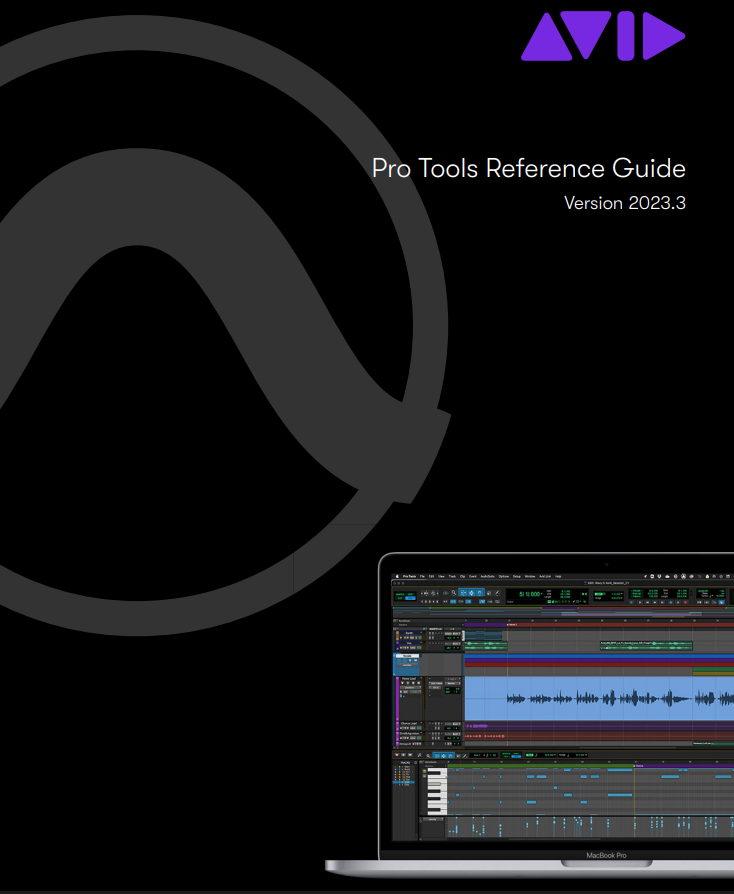Open the AudioSuite menu
Viewport: 734px width, 894px height.
point(488,576)
